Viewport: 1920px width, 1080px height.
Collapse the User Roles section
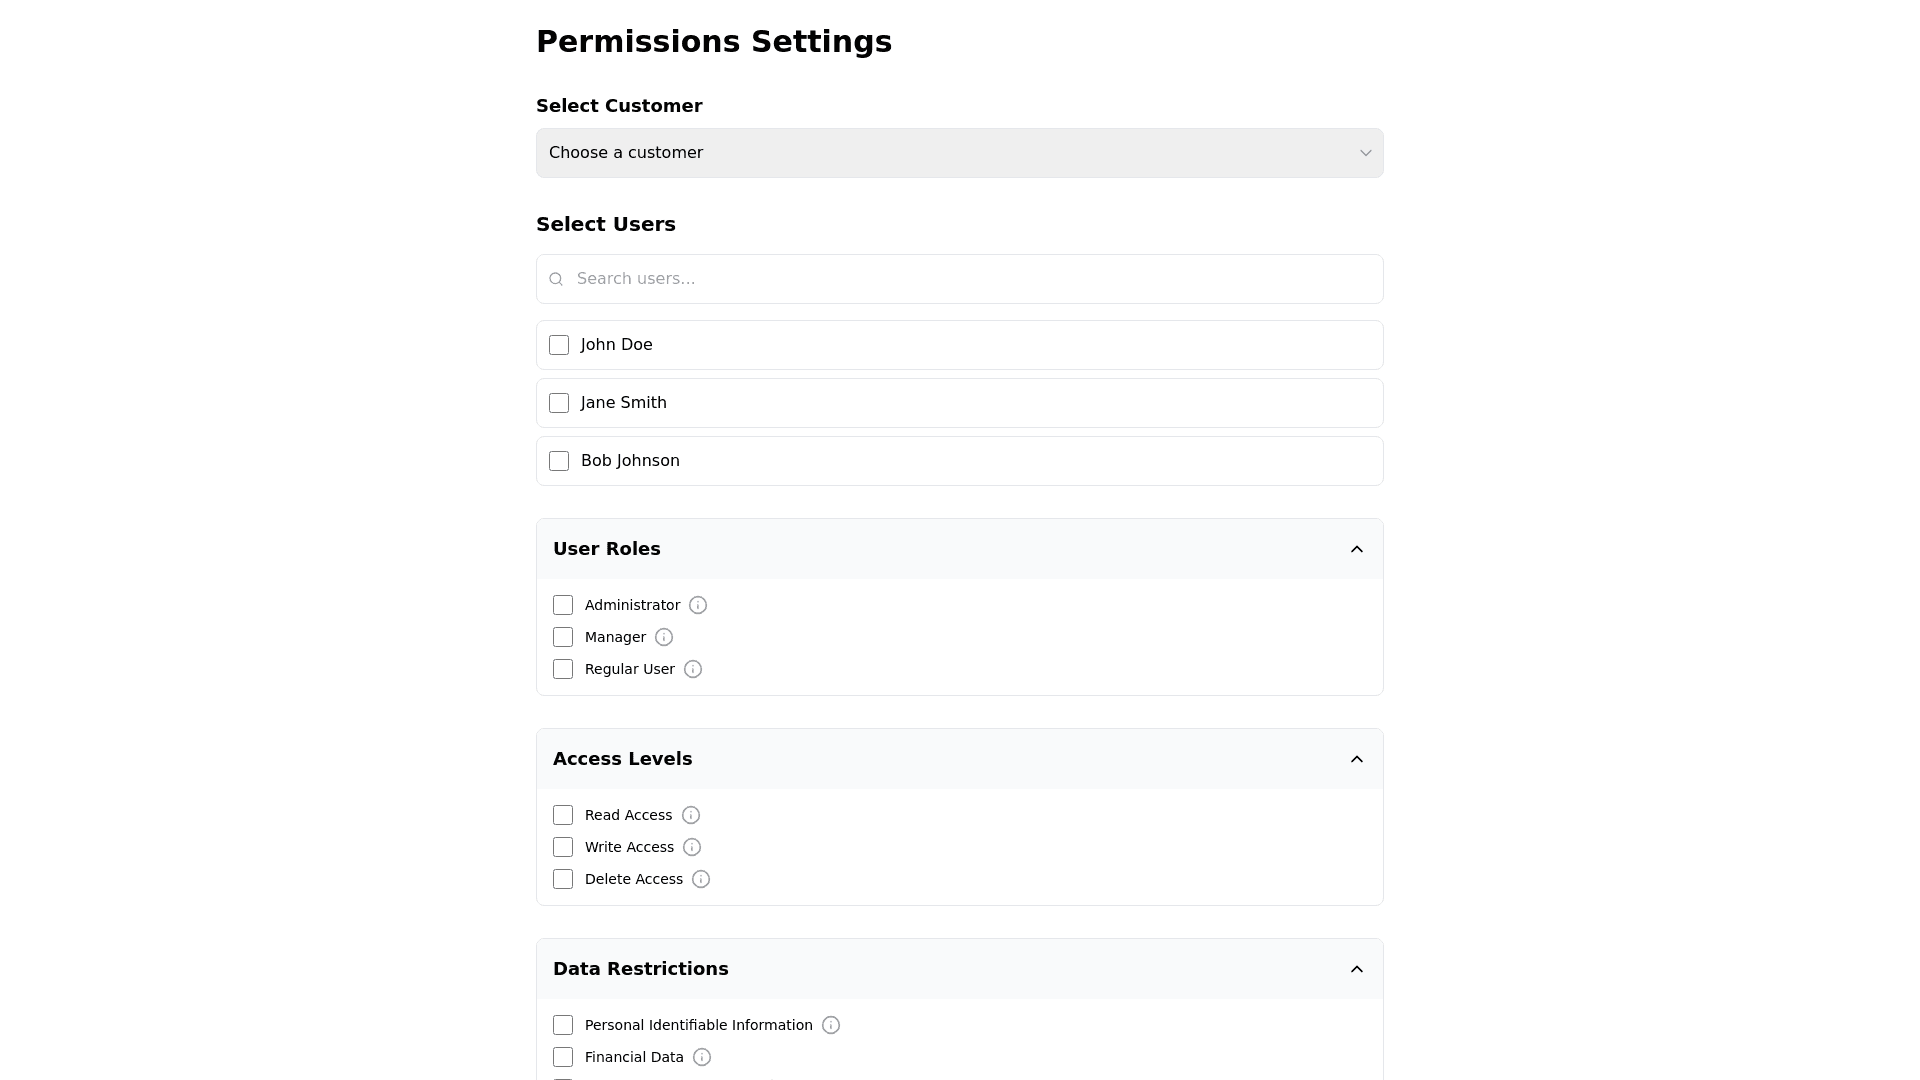pyautogui.click(x=1356, y=549)
